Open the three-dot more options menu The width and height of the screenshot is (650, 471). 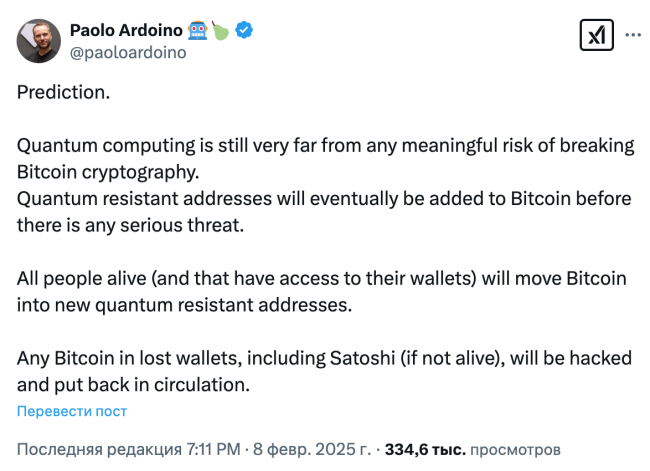[x=633, y=35]
